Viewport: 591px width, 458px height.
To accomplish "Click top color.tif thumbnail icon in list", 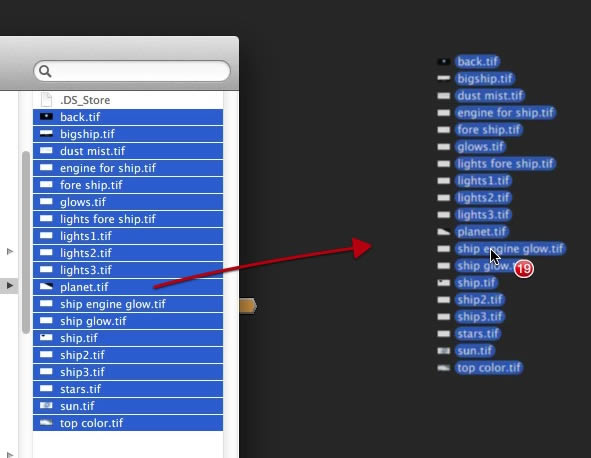I will [46, 422].
